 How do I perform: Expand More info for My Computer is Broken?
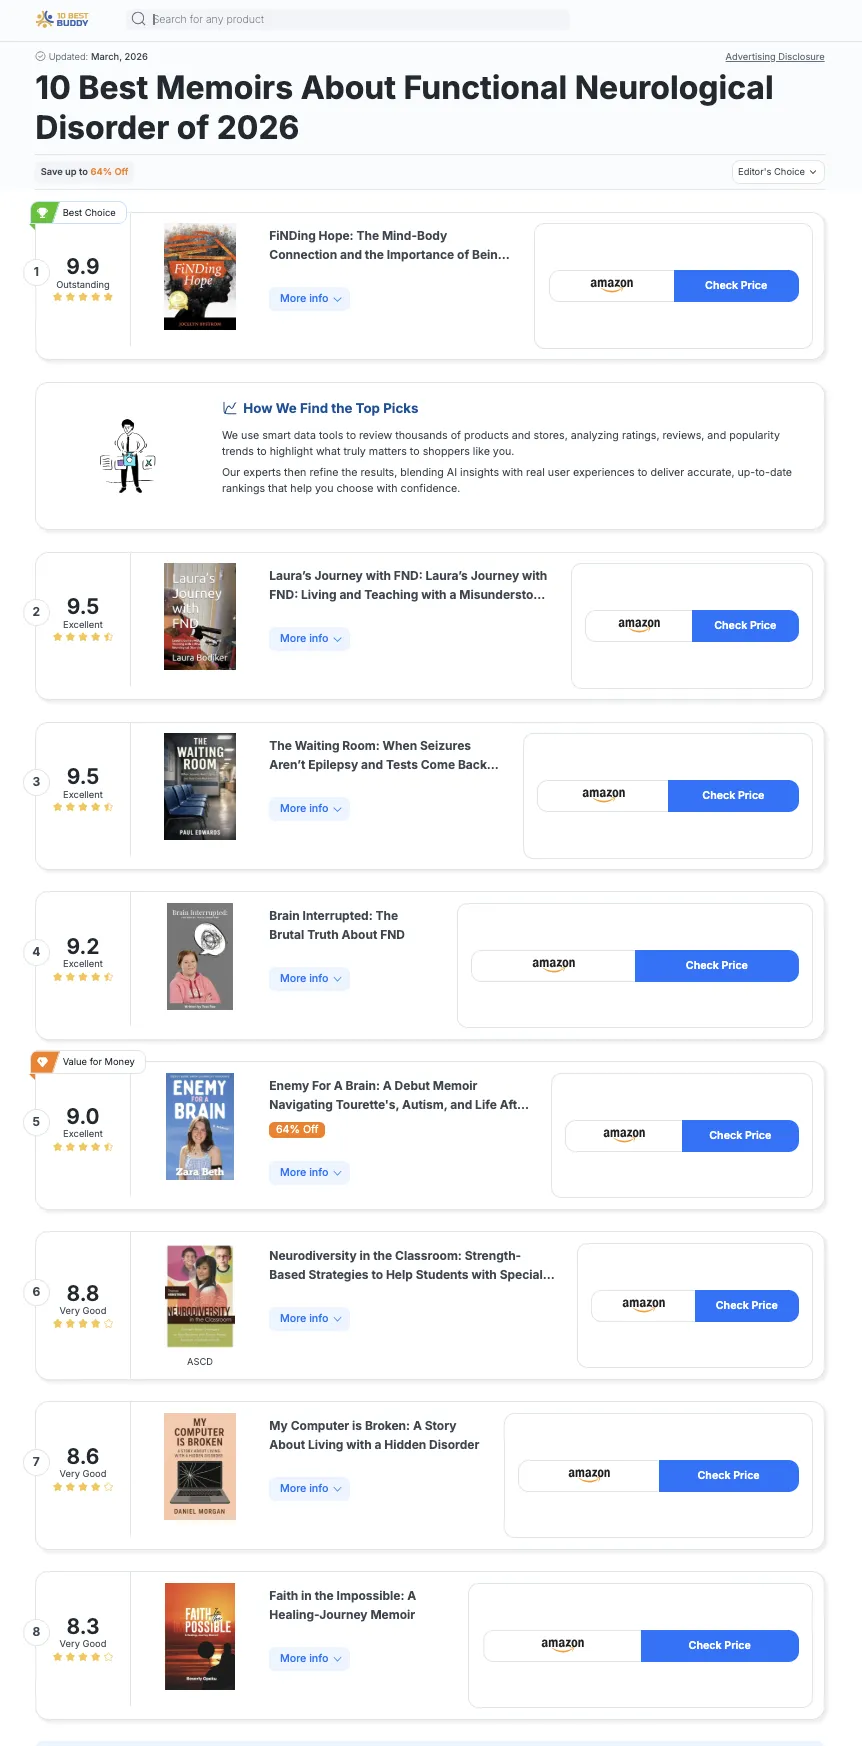[310, 1489]
